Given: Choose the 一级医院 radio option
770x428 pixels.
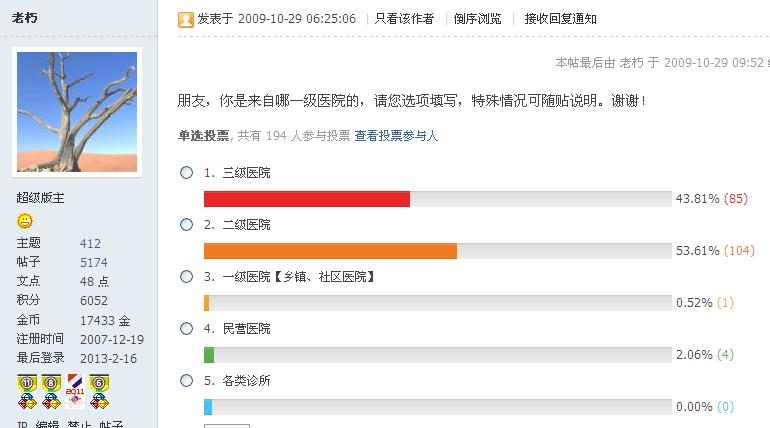Looking at the screenshot, I should click(186, 277).
